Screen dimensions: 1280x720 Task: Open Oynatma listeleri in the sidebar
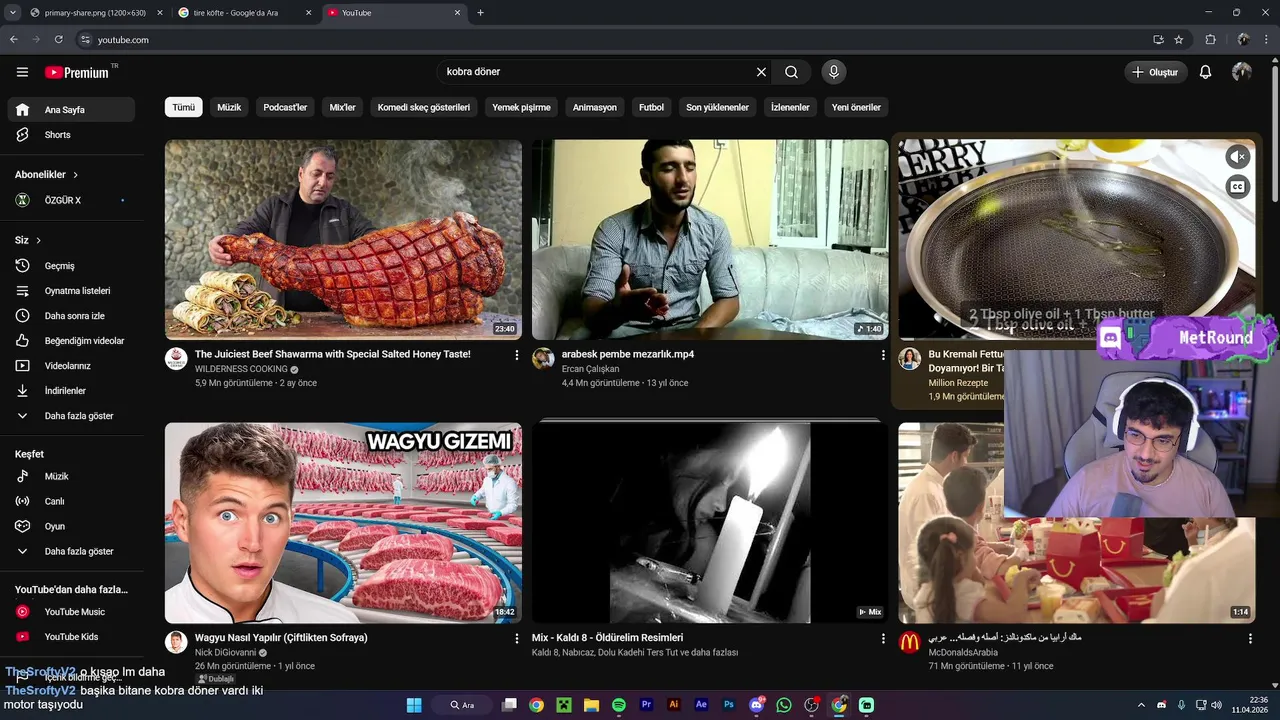(x=70, y=291)
